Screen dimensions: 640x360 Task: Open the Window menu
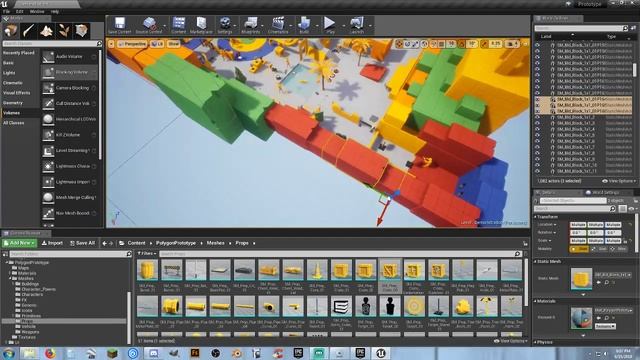pyautogui.click(x=37, y=11)
